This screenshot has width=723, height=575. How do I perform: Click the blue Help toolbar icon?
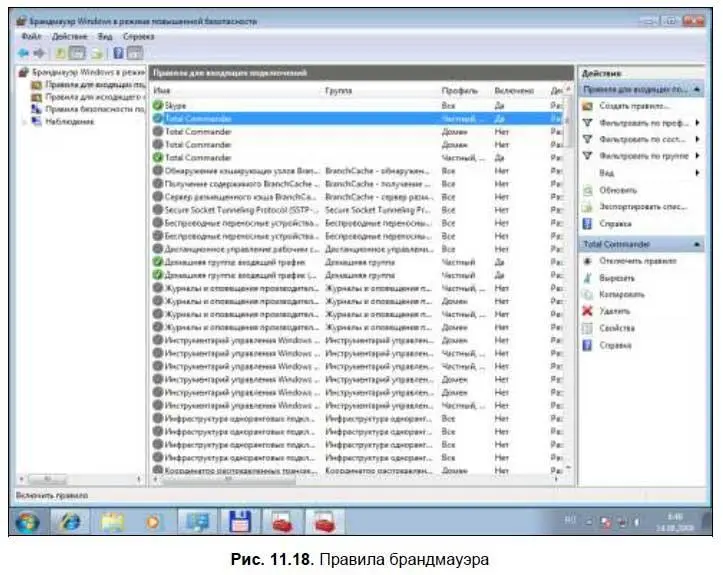[119, 53]
